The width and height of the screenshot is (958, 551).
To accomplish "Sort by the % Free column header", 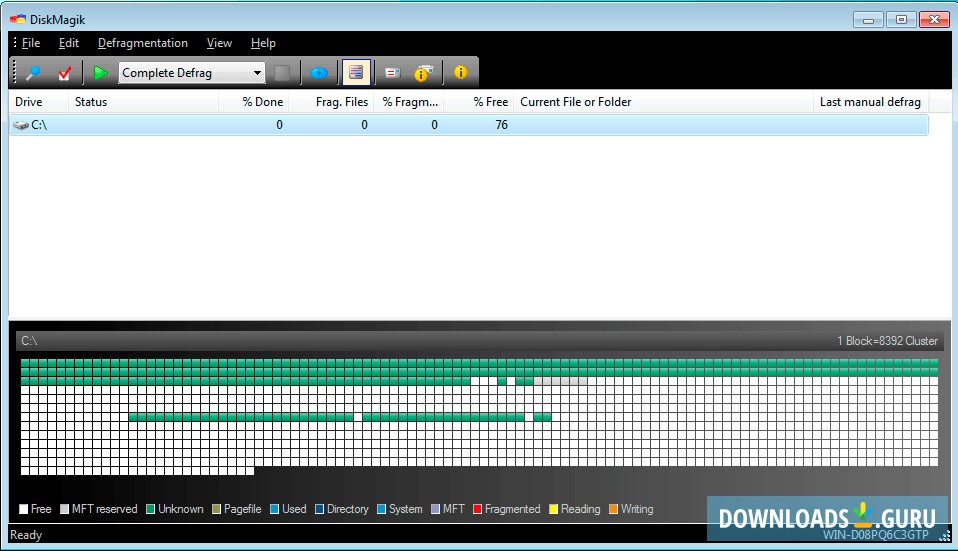I will pyautogui.click(x=479, y=102).
